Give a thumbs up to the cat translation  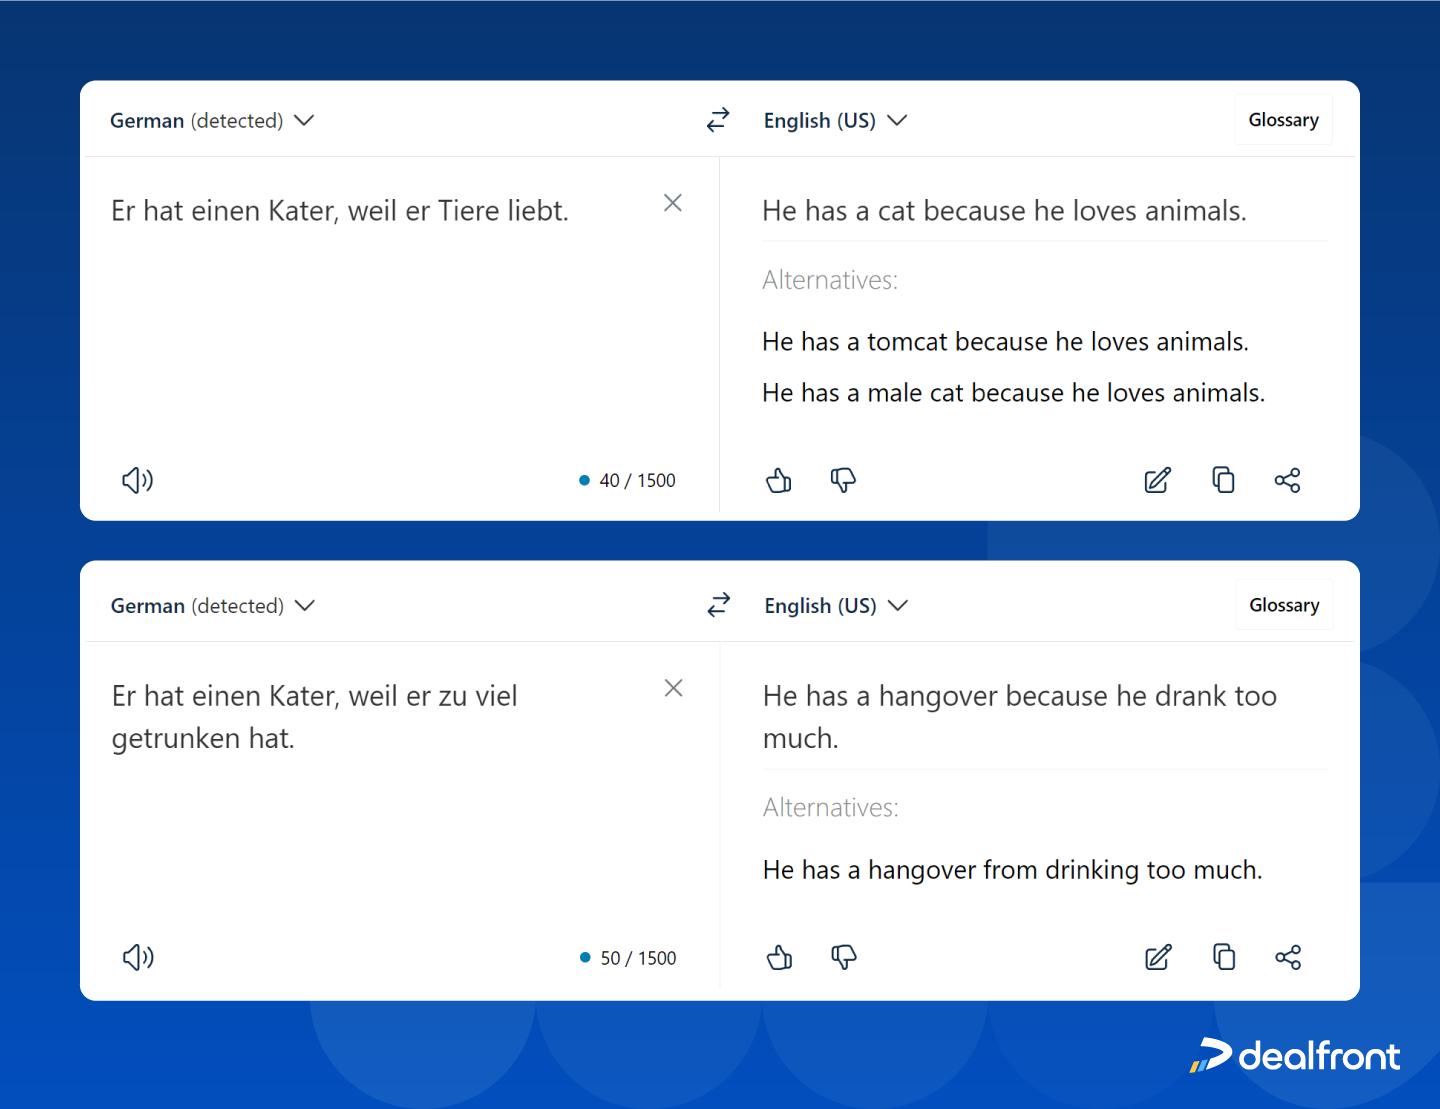(779, 480)
